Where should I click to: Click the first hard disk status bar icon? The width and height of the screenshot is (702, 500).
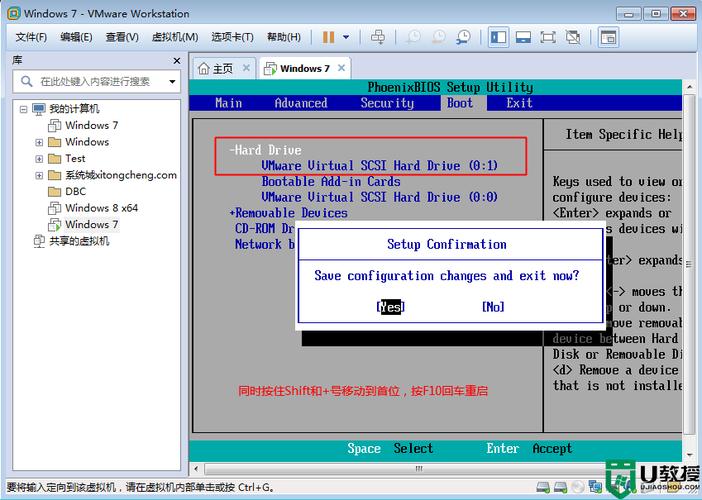tap(543, 487)
